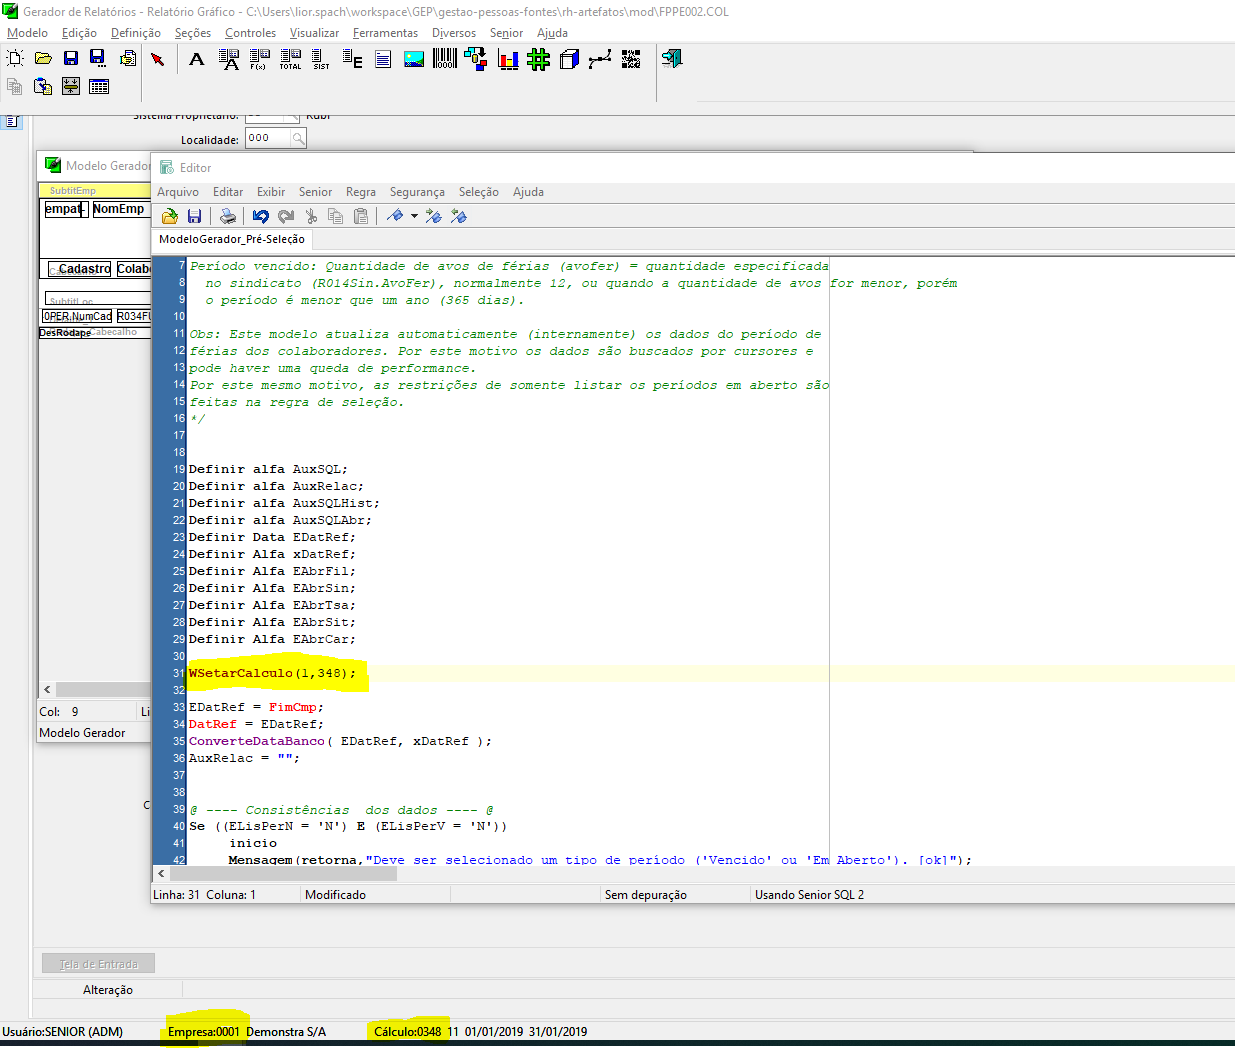This screenshot has width=1235, height=1048.
Task: Click the QR code tool icon
Action: pyautogui.click(x=631, y=59)
